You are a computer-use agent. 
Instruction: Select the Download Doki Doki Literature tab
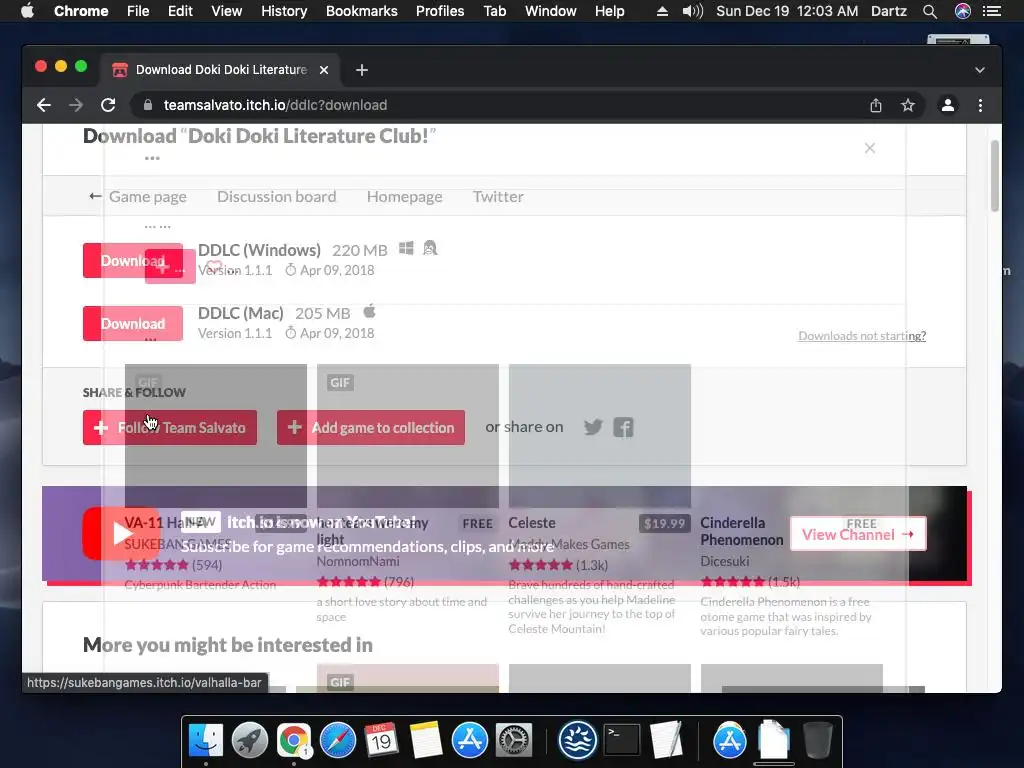[x=220, y=70]
